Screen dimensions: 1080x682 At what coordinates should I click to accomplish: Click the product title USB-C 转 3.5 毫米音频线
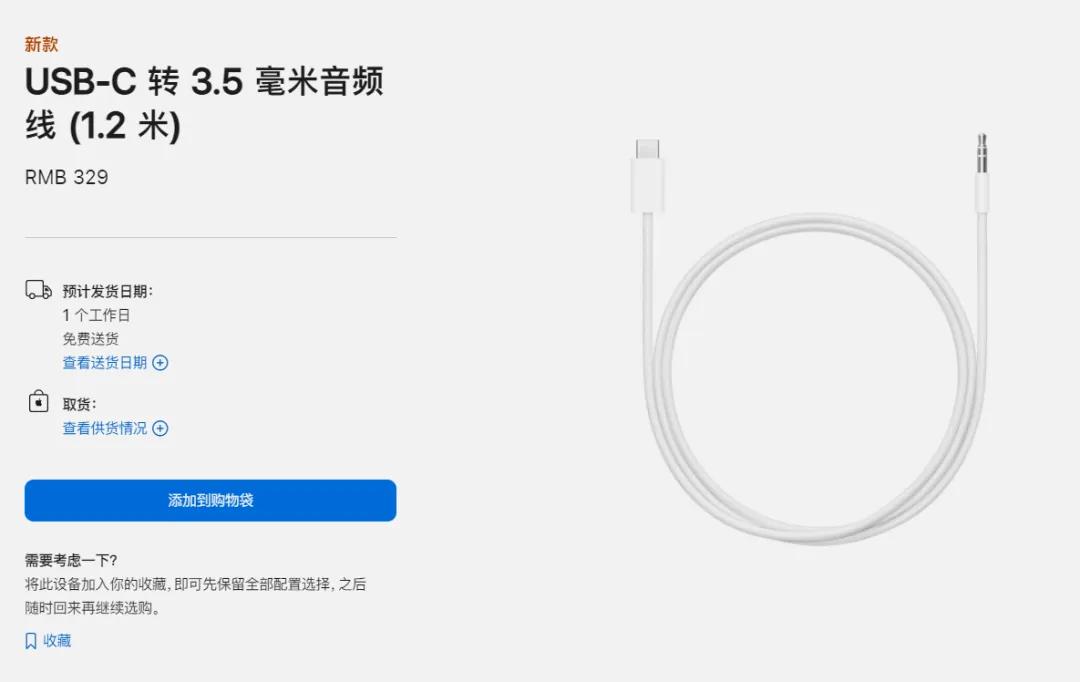pyautogui.click(x=204, y=103)
